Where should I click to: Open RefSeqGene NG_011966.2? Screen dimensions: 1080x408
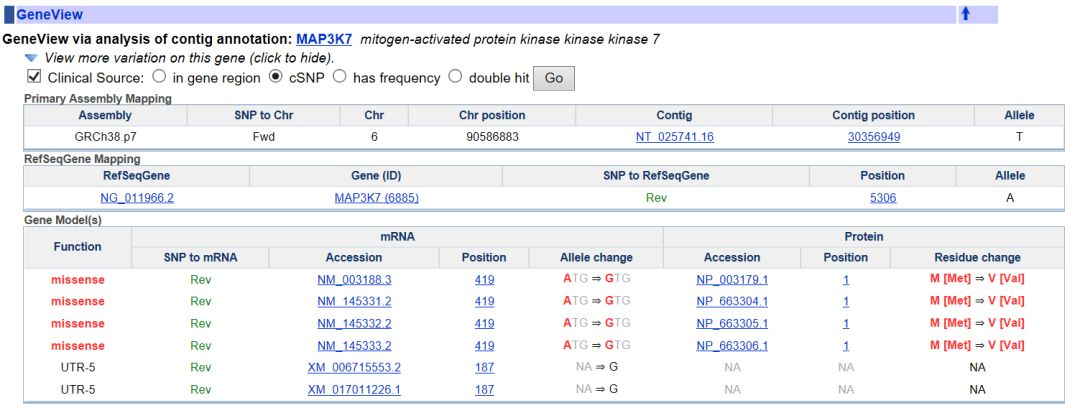137,198
